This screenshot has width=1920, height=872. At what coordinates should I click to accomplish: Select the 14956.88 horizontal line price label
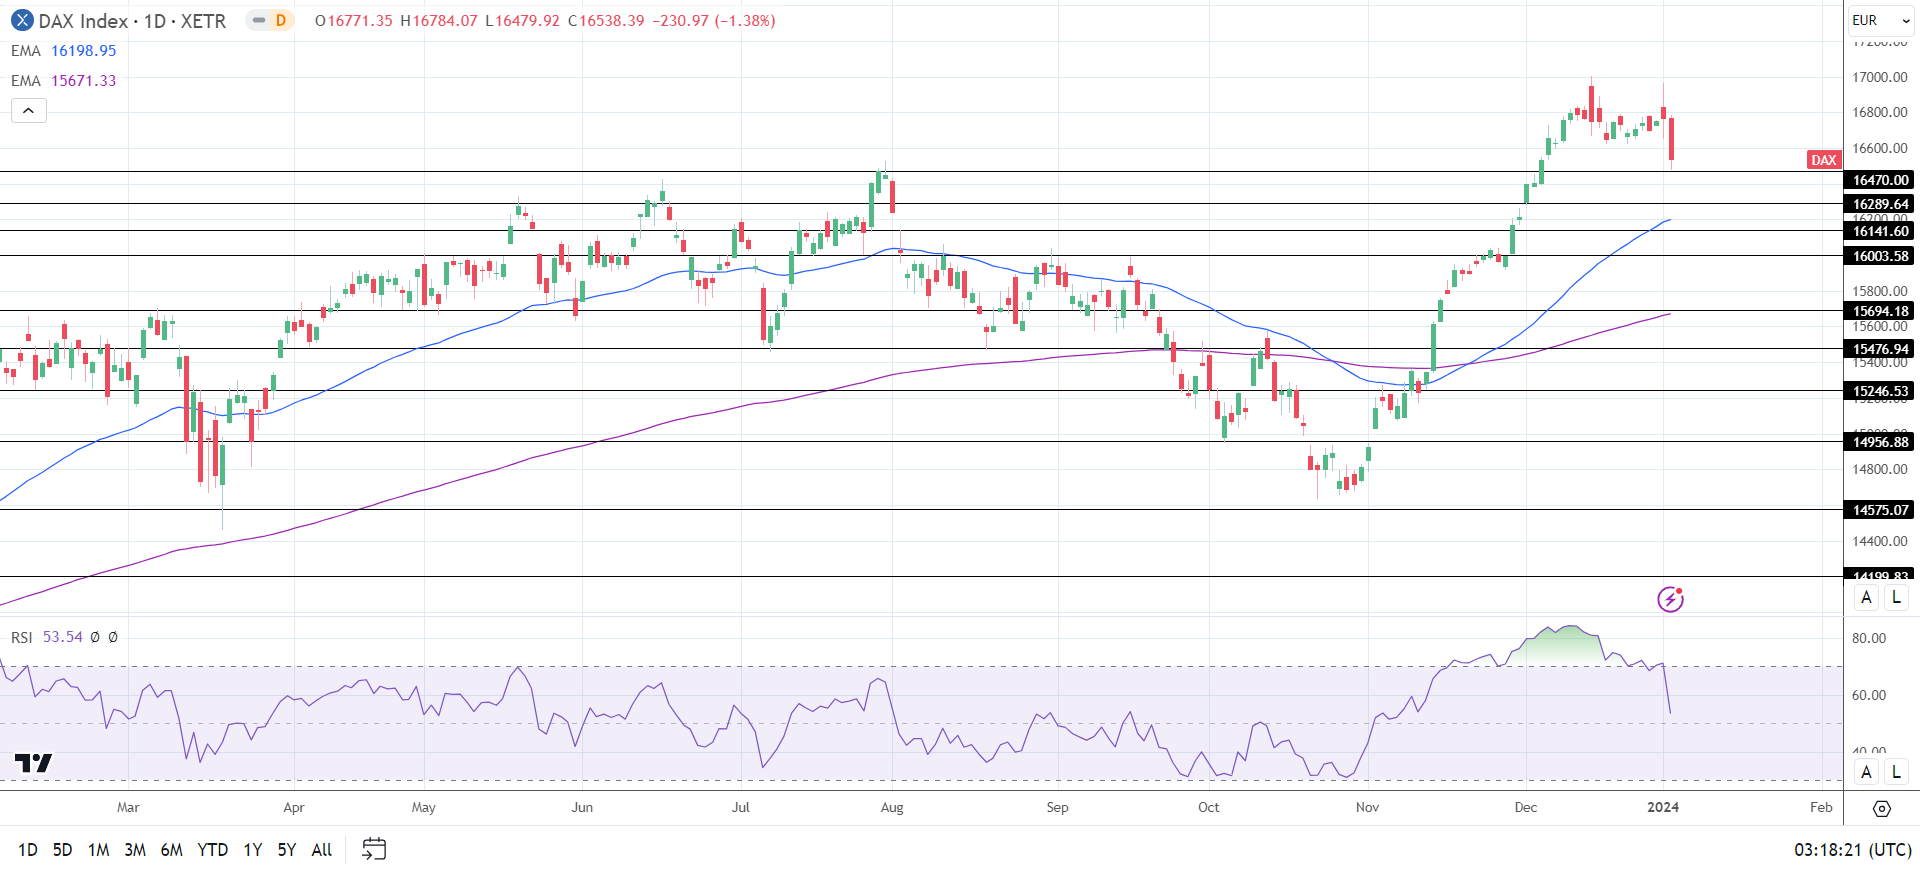point(1879,442)
